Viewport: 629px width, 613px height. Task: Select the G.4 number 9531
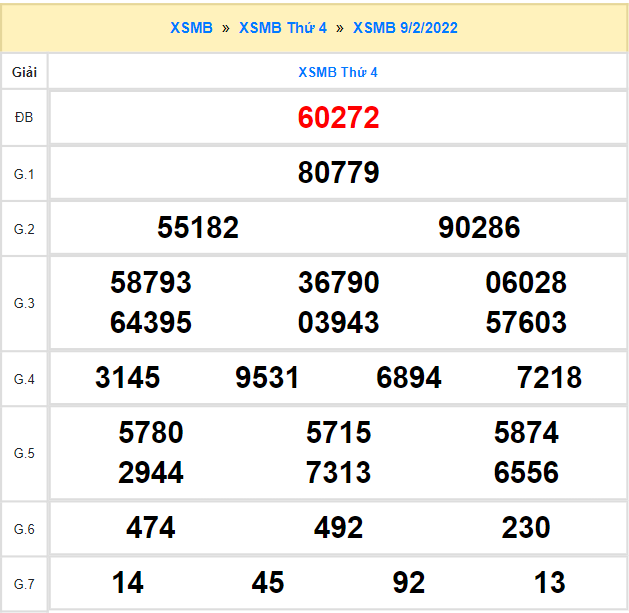267,378
